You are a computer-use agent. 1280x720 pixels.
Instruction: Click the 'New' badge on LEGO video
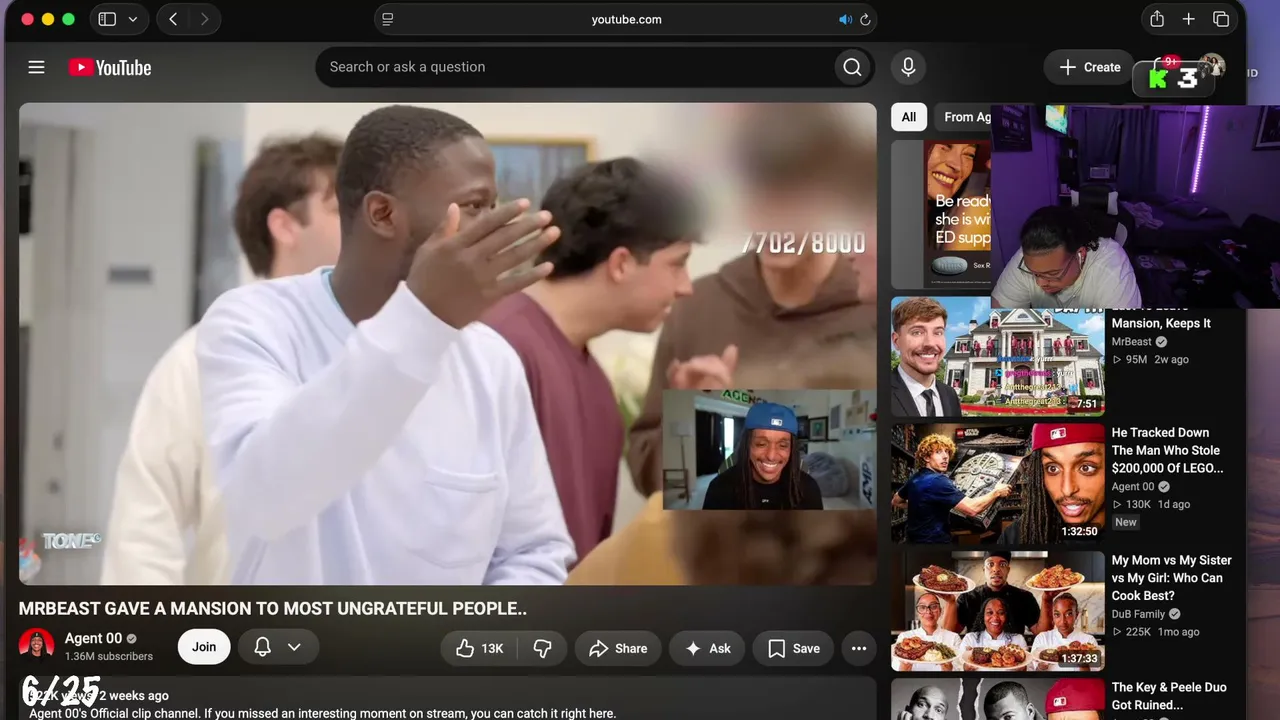[1126, 522]
